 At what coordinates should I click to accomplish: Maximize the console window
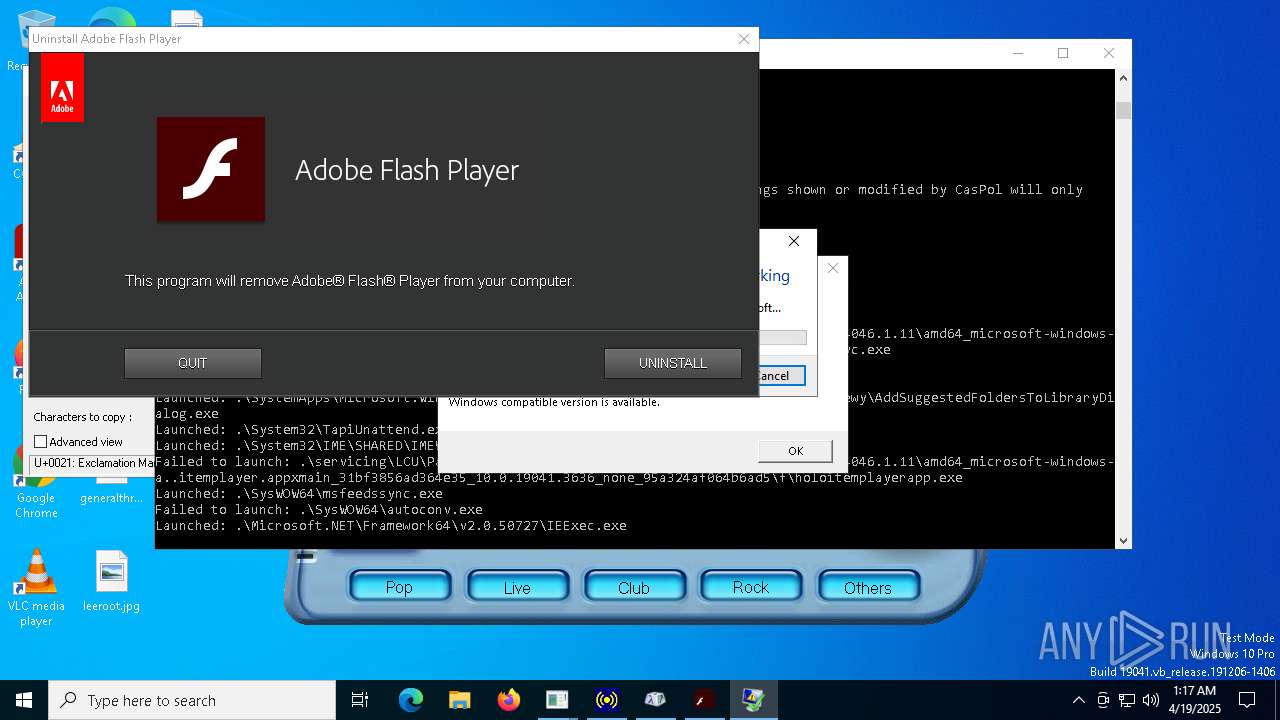pyautogui.click(x=1063, y=53)
